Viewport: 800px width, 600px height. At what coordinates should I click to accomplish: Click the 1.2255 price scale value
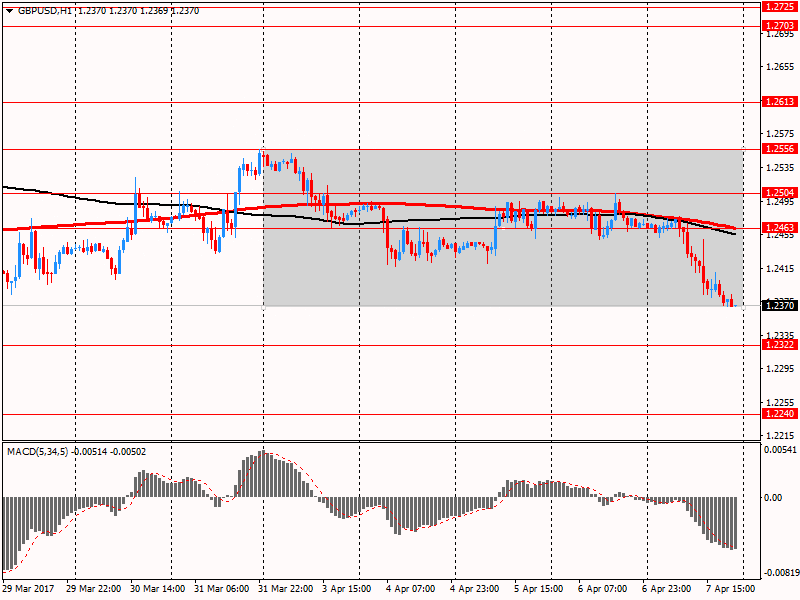point(780,402)
